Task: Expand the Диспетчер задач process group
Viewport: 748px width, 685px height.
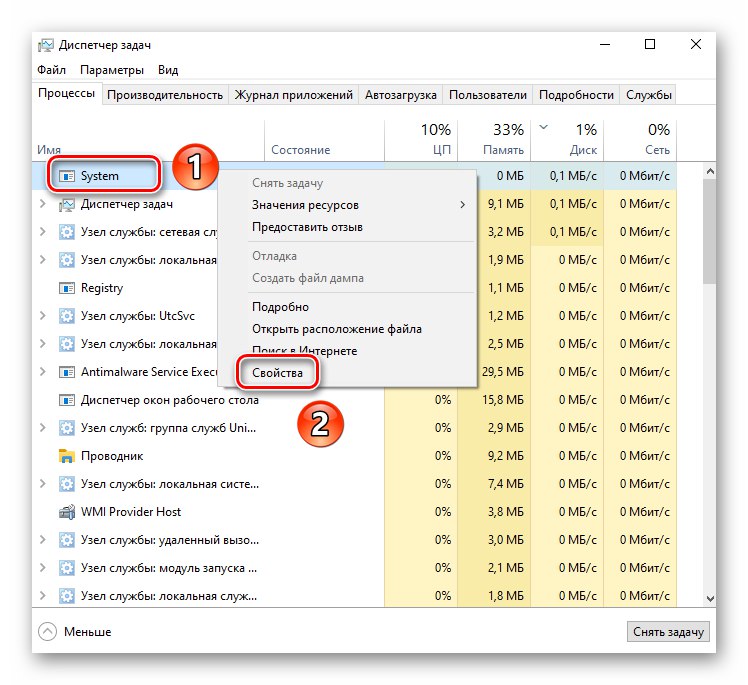Action: tap(43, 204)
